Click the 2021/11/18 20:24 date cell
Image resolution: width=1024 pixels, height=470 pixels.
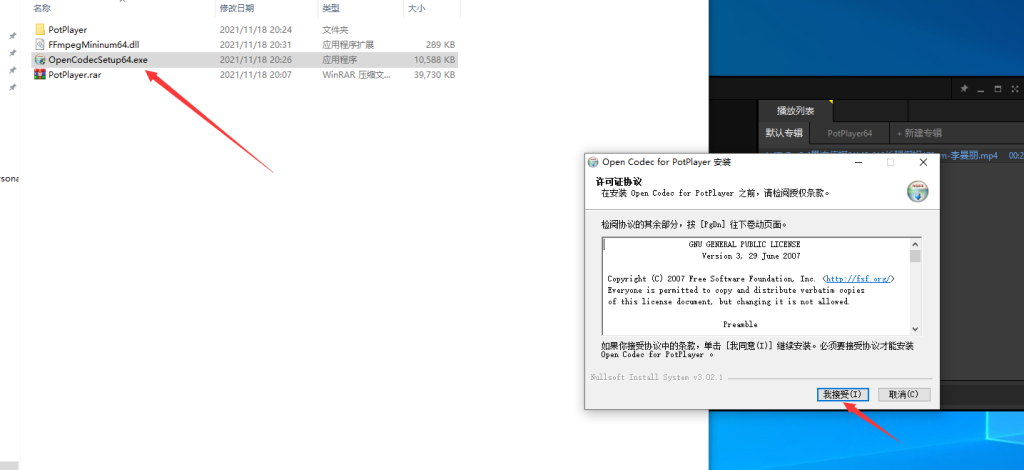pyautogui.click(x=255, y=29)
